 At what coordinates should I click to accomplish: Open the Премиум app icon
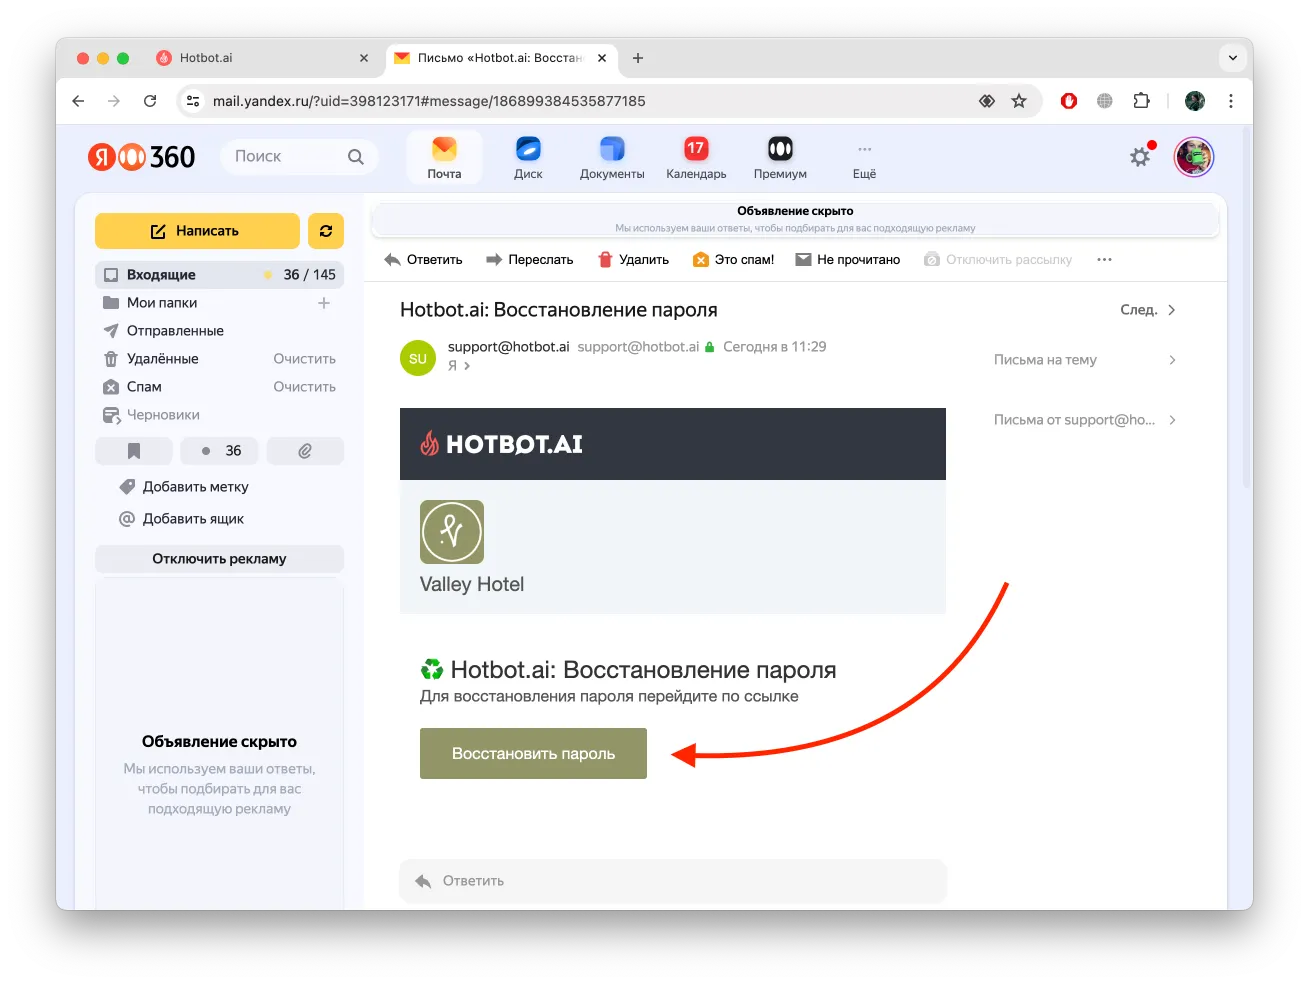(x=780, y=158)
